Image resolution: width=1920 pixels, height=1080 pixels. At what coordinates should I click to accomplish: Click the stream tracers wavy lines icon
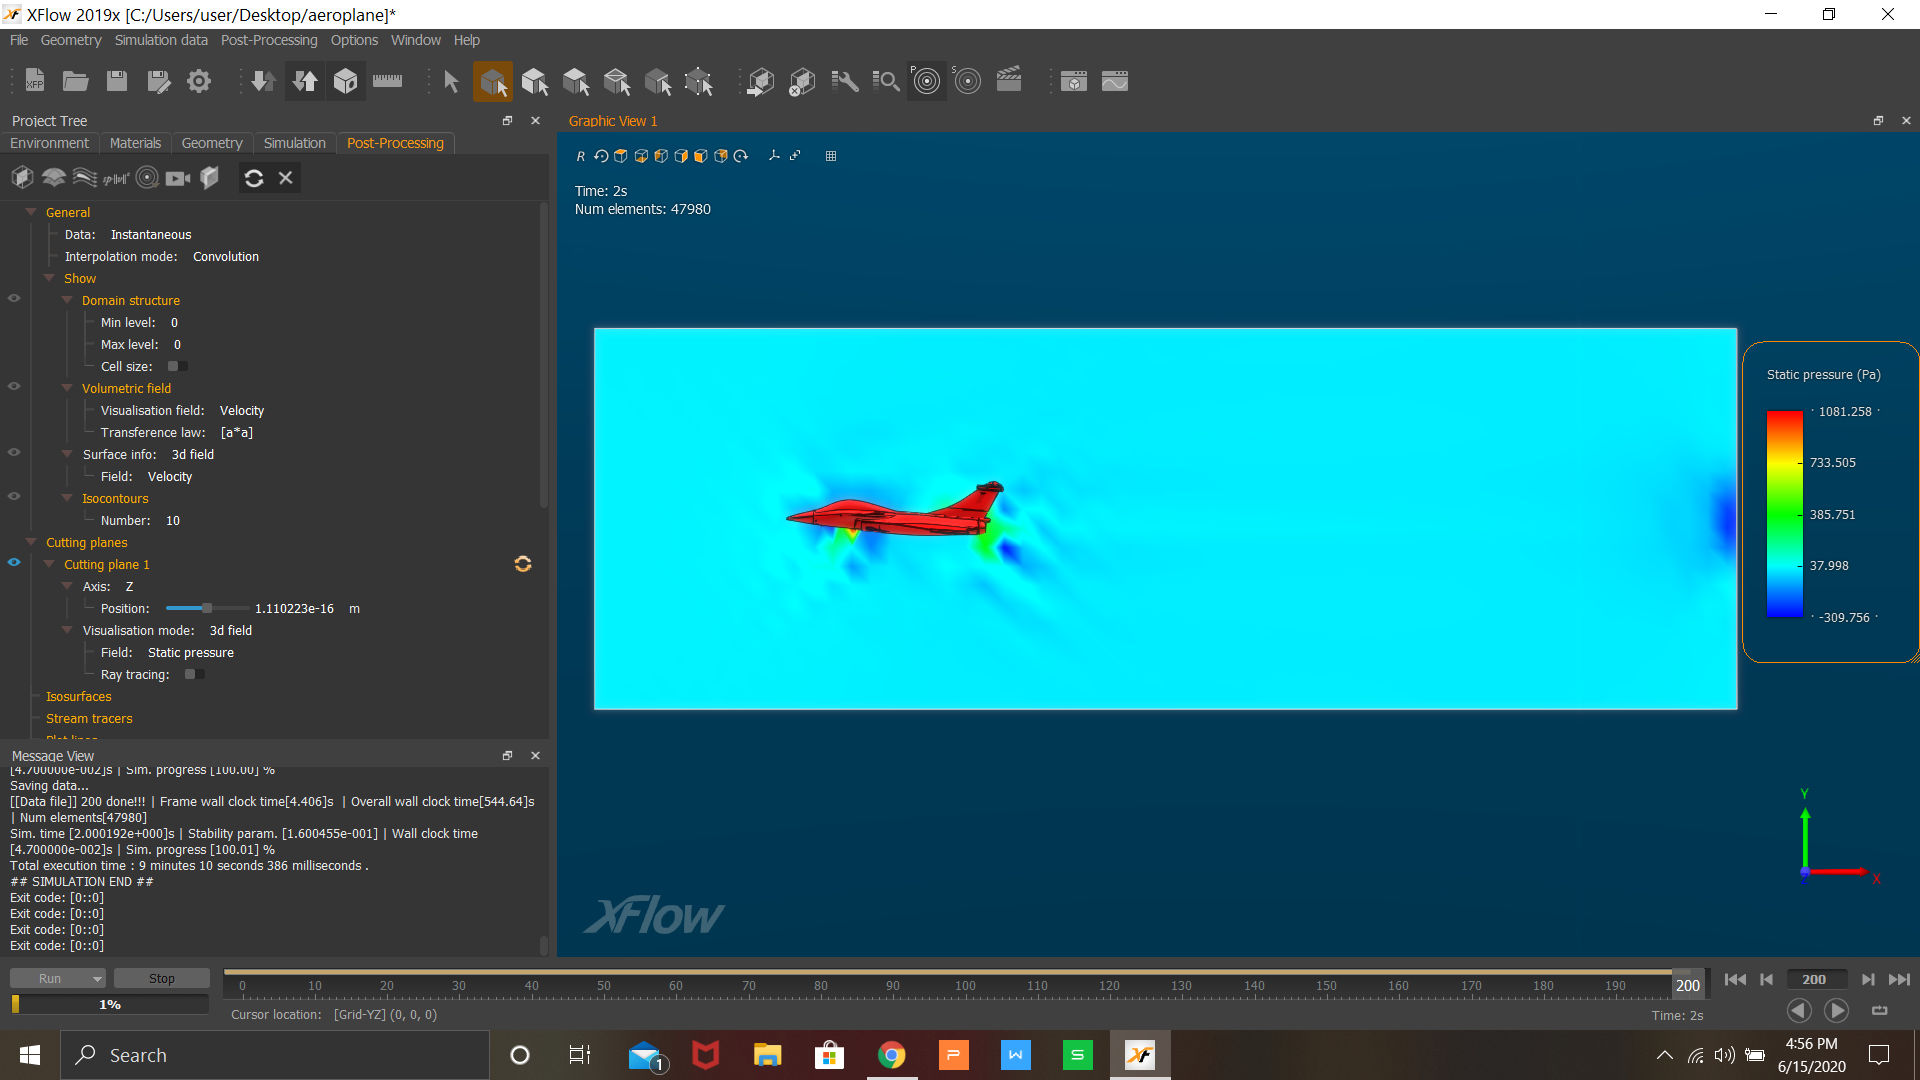85,178
